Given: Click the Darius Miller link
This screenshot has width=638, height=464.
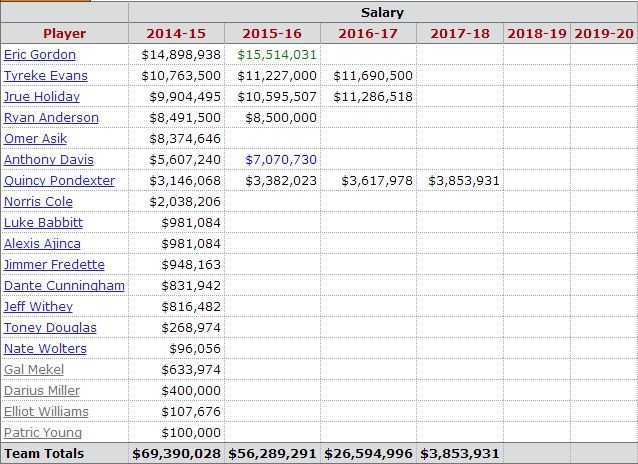Looking at the screenshot, I should (x=42, y=391).
